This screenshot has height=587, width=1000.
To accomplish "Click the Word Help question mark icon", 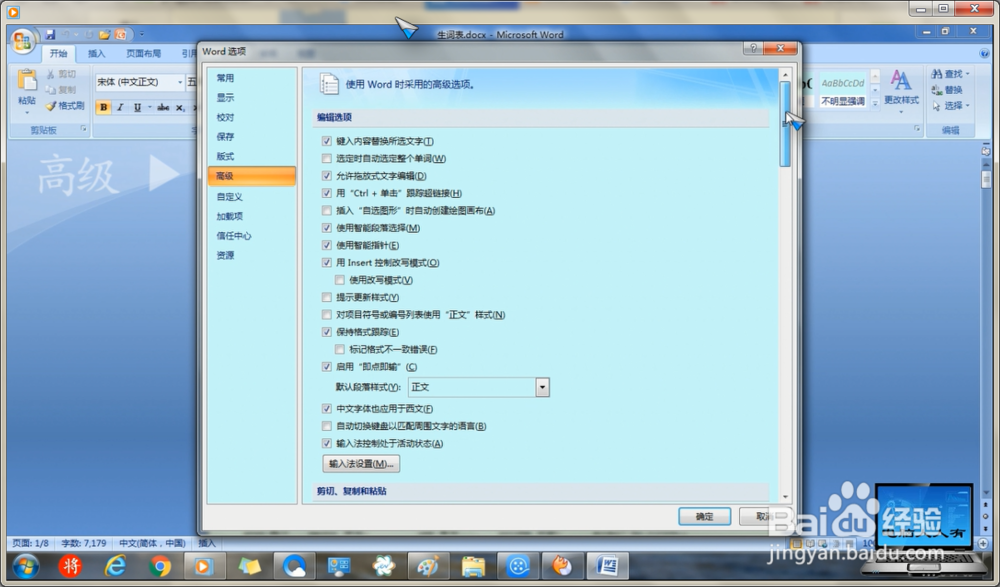I will (985, 54).
